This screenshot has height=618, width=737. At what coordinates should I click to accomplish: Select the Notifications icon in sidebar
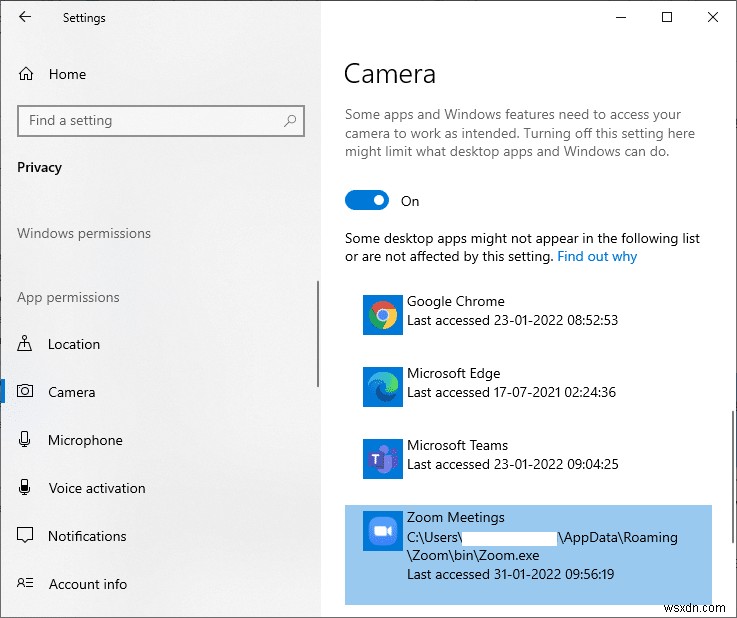pyautogui.click(x=25, y=535)
